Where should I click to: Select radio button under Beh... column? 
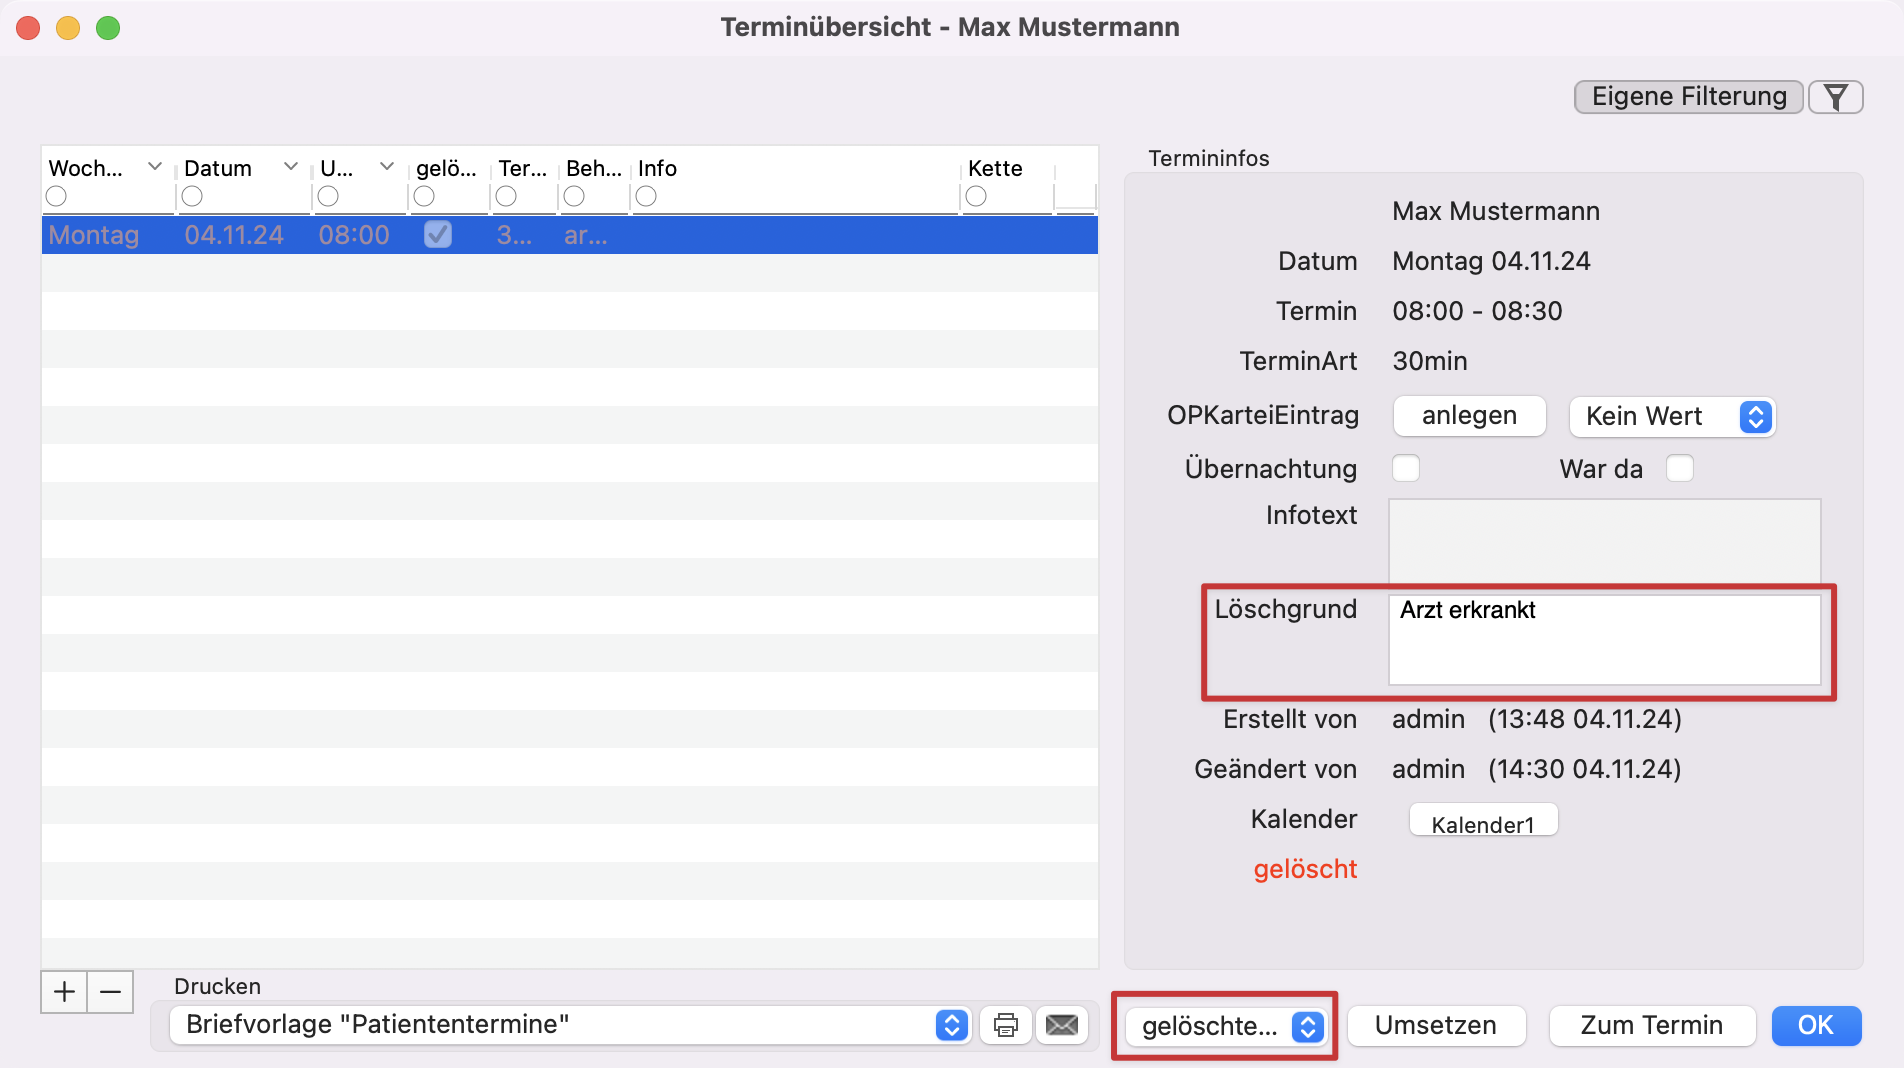coord(574,197)
